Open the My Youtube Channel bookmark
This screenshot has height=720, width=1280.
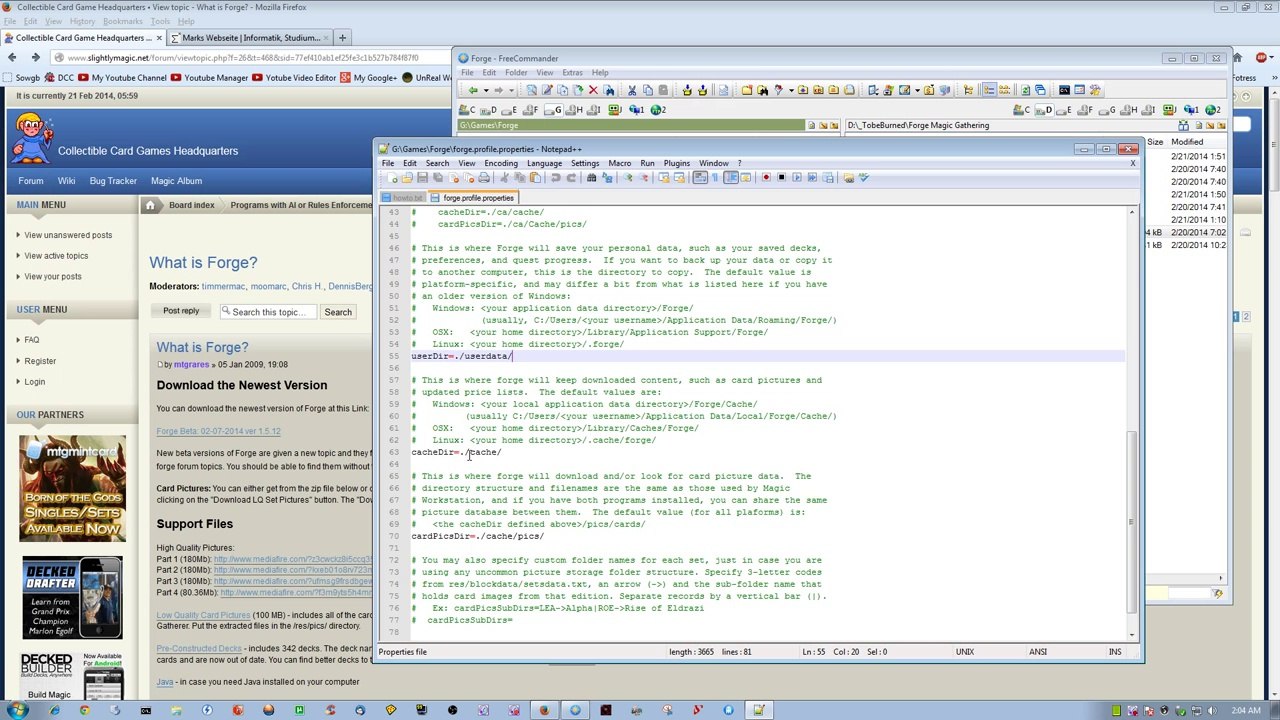[122, 78]
